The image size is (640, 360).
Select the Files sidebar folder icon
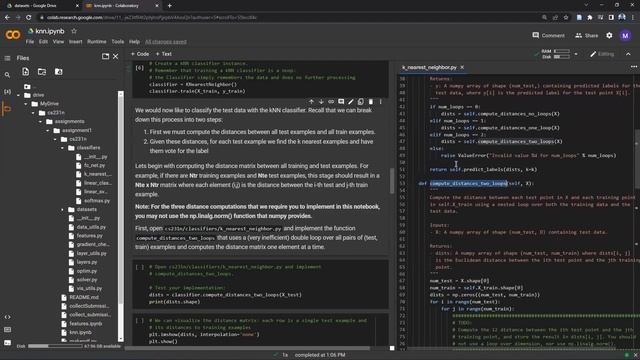pyautogui.click(x=7, y=109)
